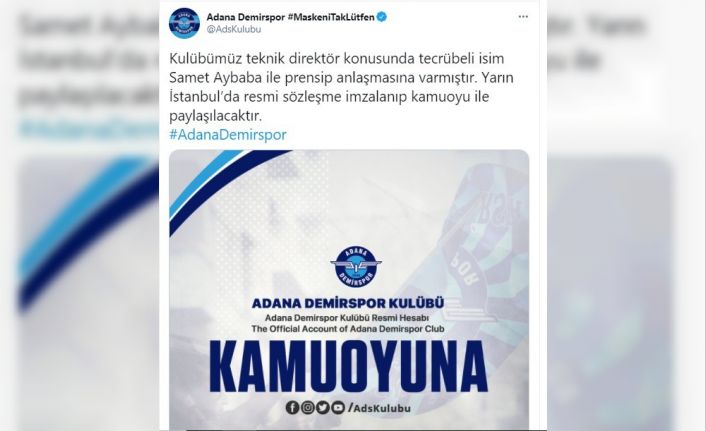Open the tweet's three-dot more options menu
The height and width of the screenshot is (431, 706).
tap(523, 17)
